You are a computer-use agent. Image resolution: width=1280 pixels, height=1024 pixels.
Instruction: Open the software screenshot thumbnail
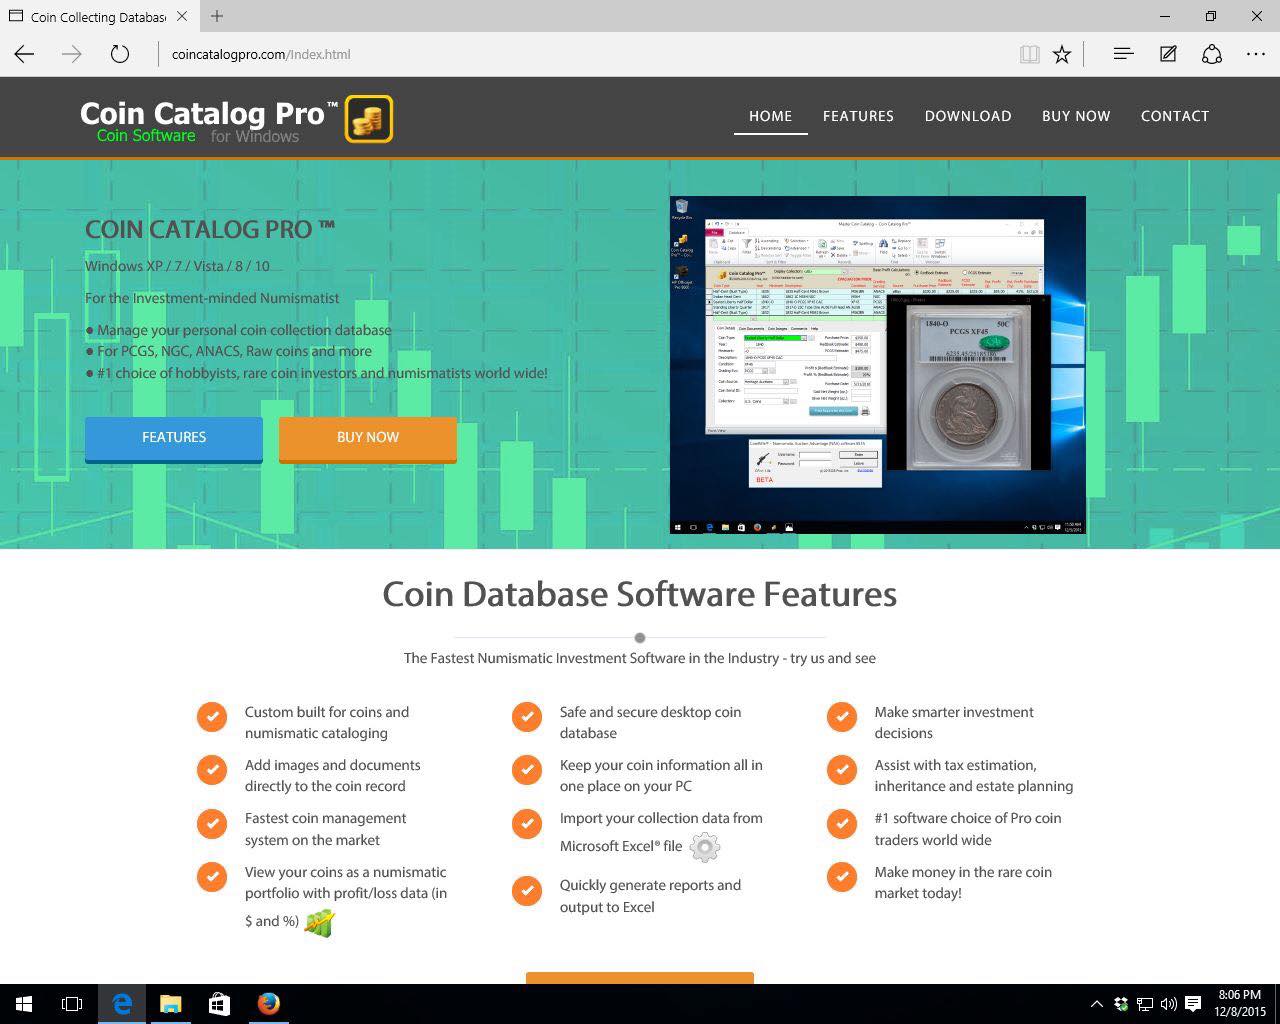click(878, 365)
